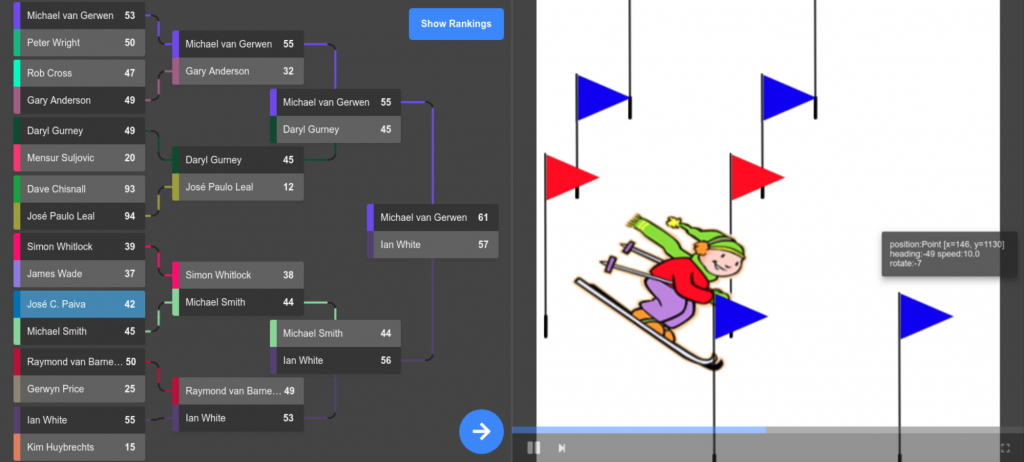1024x462 pixels.
Task: Select Michael van Gerwen score 53 row
Action: coord(79,16)
